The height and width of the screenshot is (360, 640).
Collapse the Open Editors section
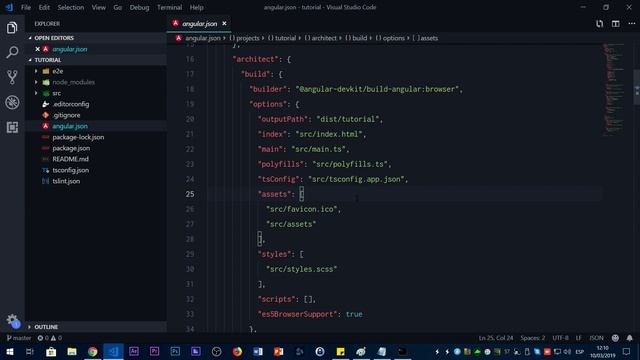click(96, 38)
